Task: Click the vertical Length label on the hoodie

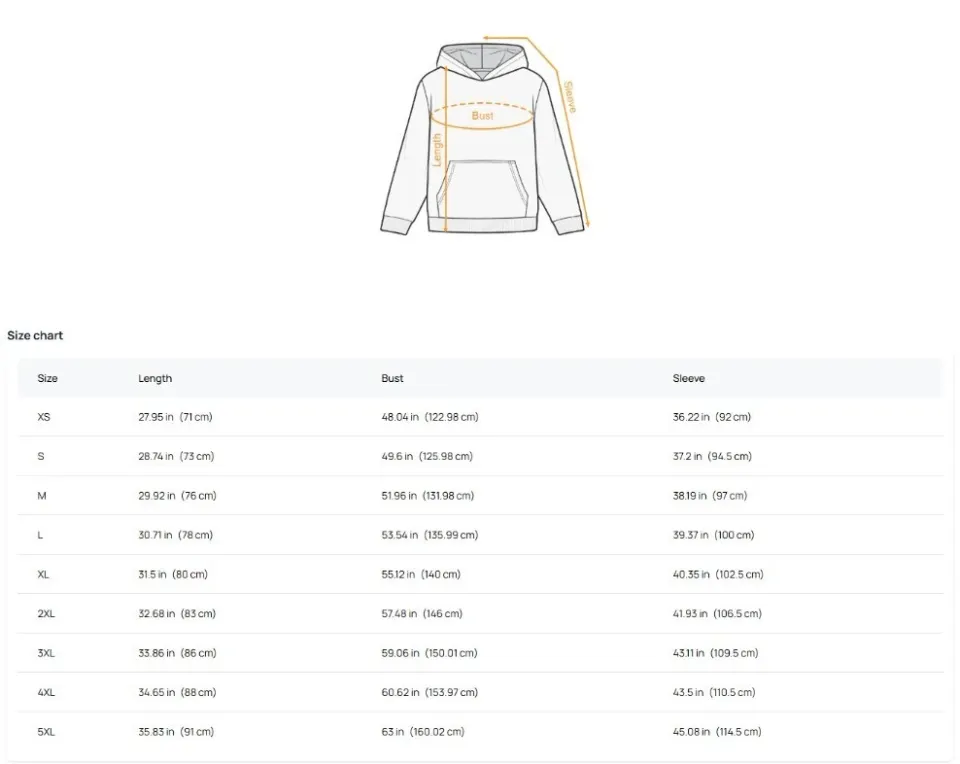Action: (437, 150)
